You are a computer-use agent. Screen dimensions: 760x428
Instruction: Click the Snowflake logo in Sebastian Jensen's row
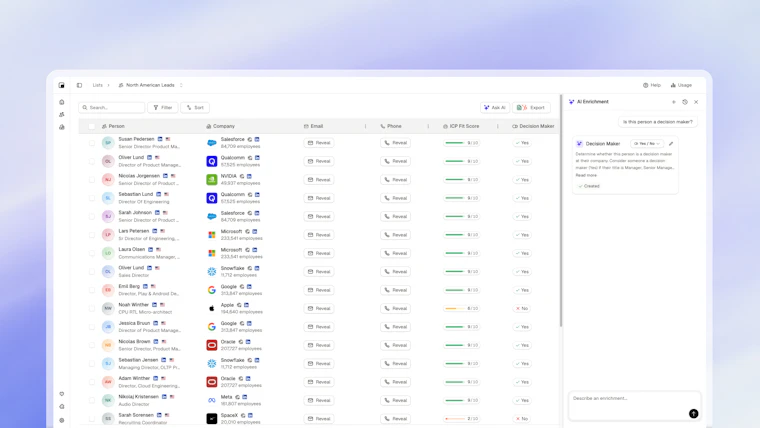pyautogui.click(x=212, y=364)
